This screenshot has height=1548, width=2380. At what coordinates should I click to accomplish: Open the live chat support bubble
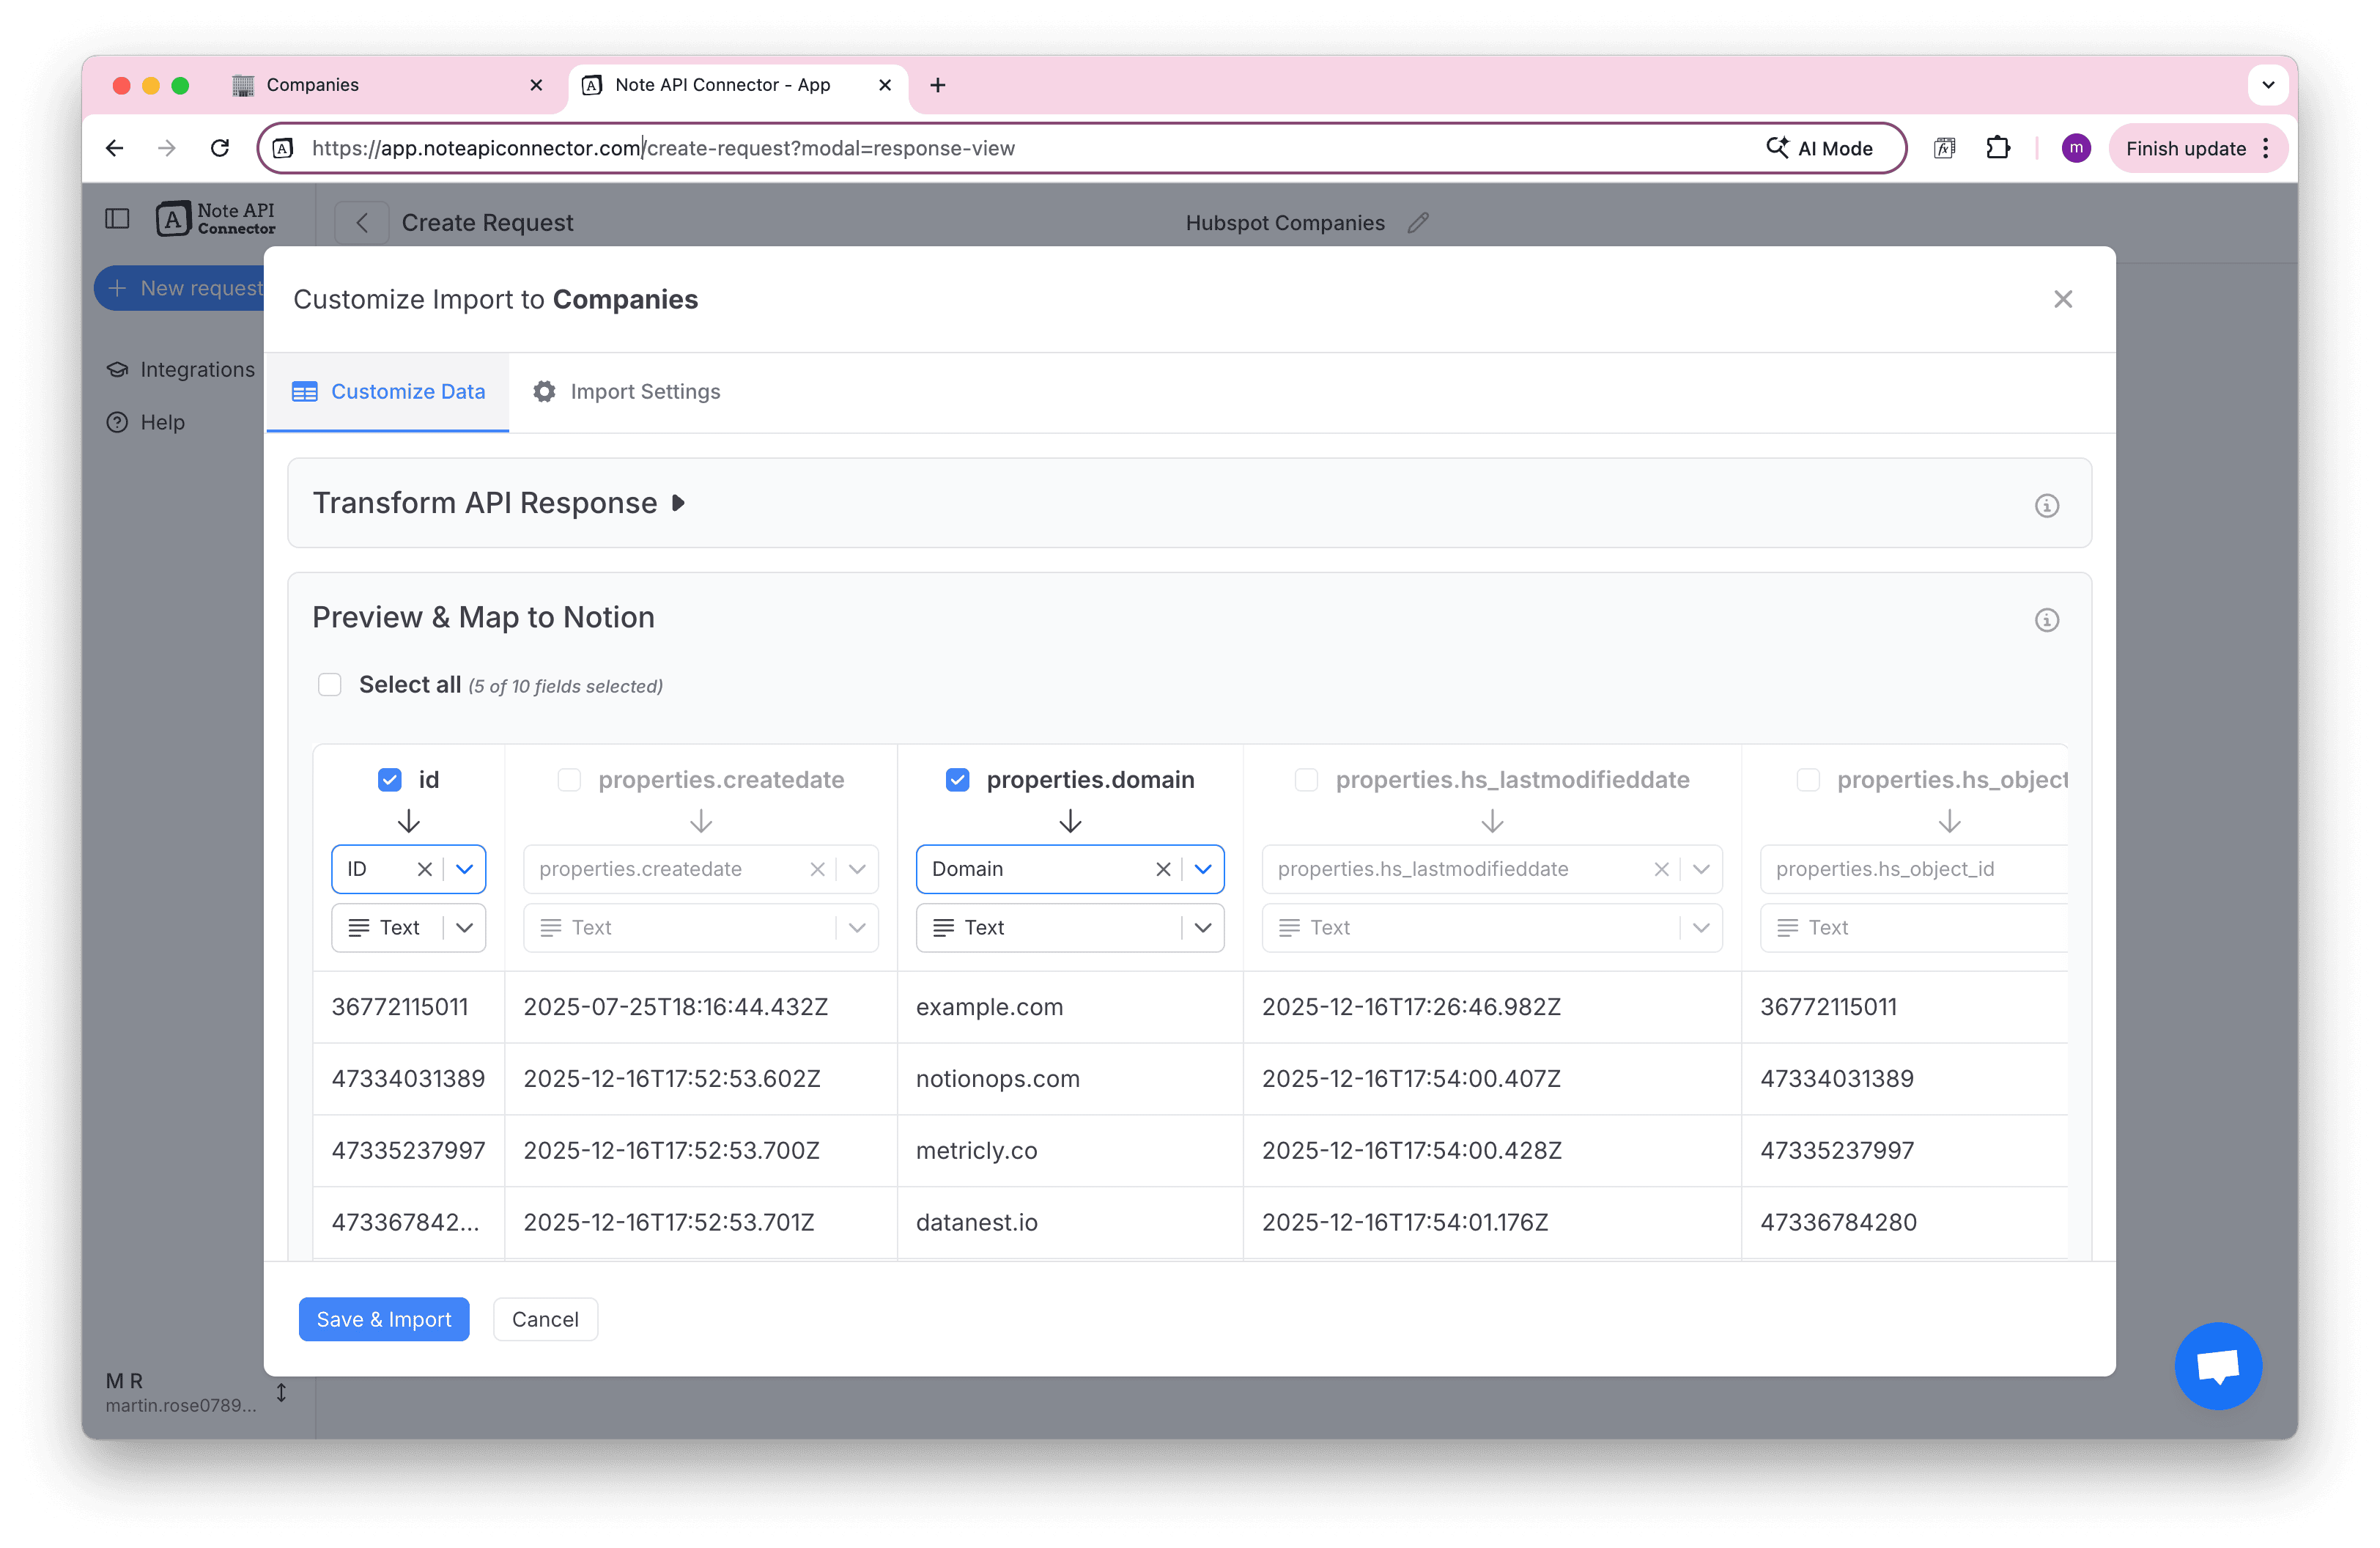[x=2217, y=1365]
